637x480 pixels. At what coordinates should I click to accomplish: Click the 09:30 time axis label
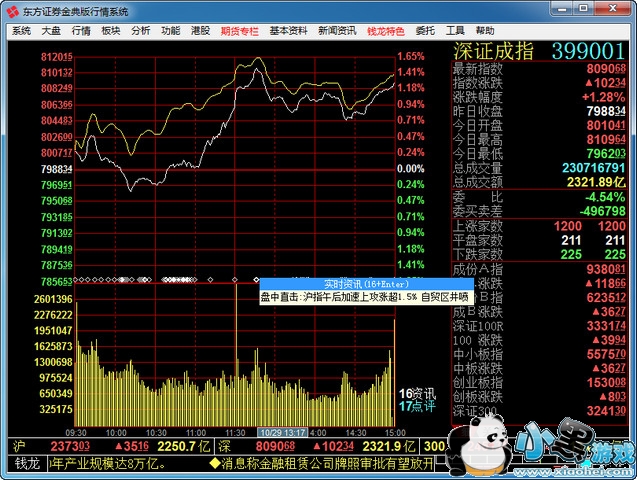pyautogui.click(x=76, y=433)
